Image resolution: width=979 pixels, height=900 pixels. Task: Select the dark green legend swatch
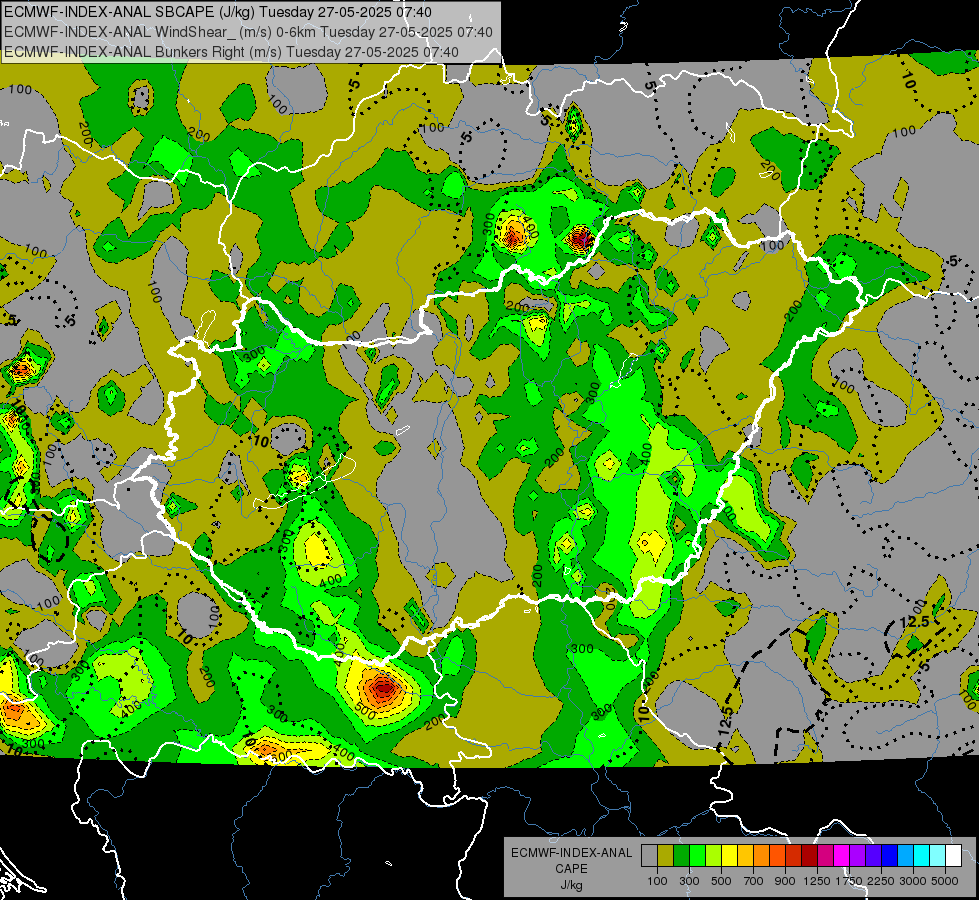681,855
